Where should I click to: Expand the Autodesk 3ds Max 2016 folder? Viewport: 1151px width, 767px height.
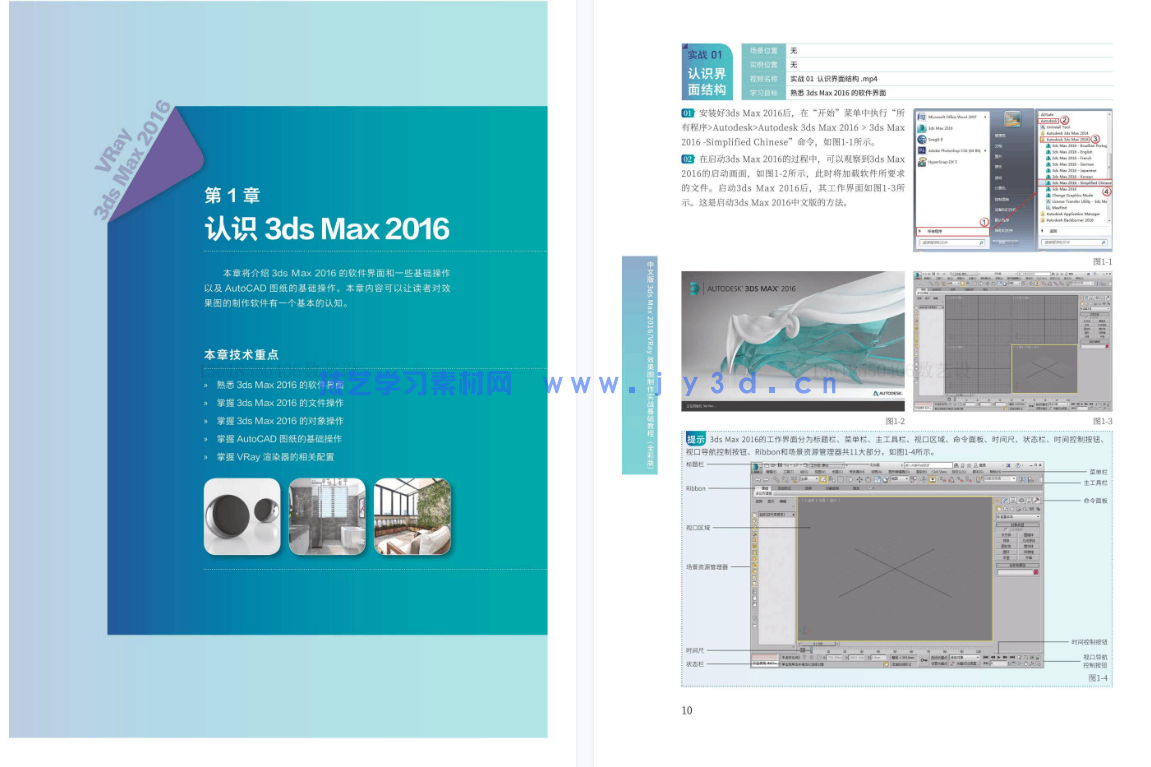coord(1065,138)
